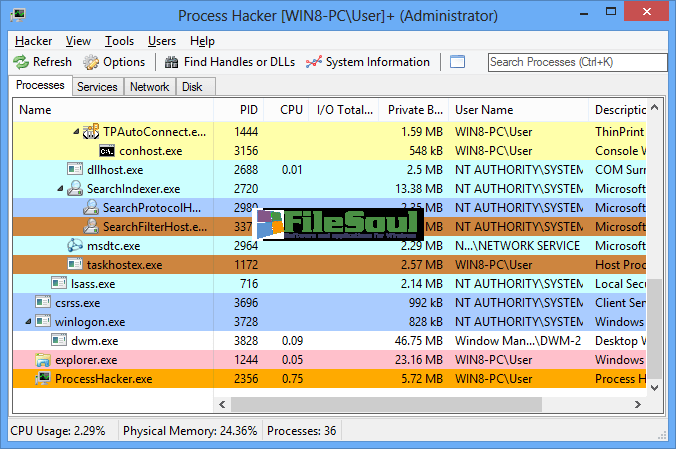Click the window picker icon beside System Information
This screenshot has width=676, height=449.
click(x=457, y=62)
